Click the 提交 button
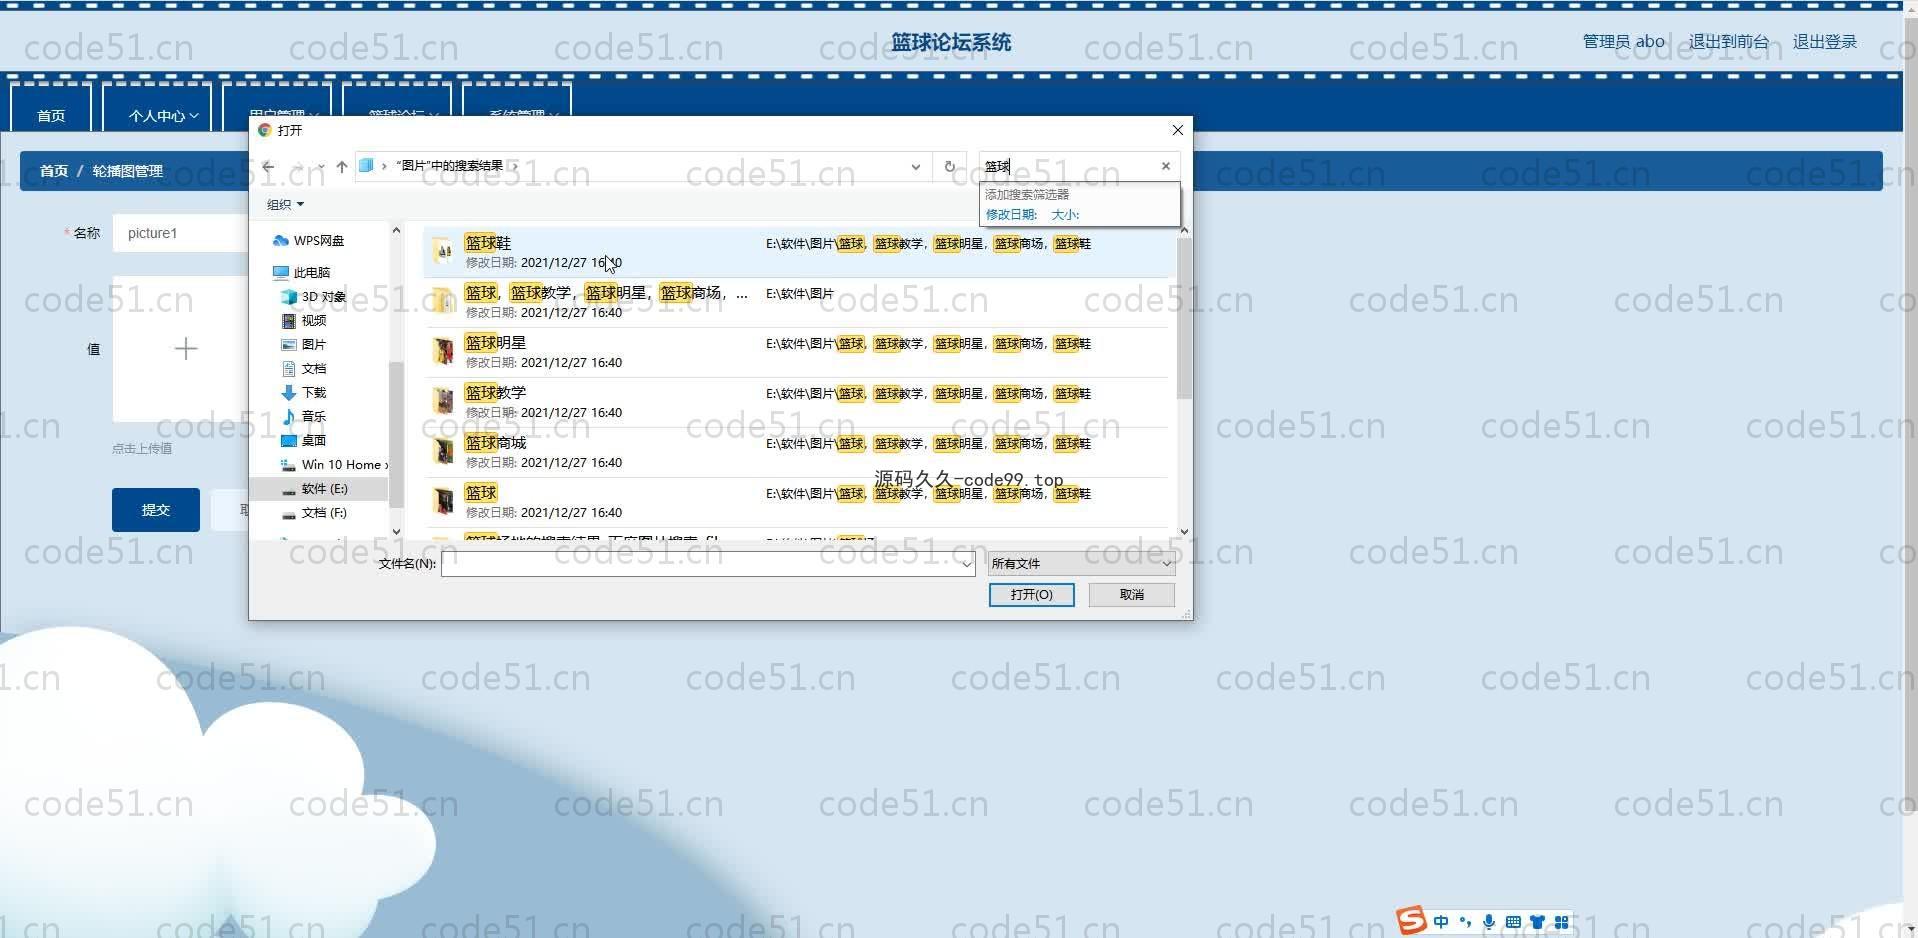 pyautogui.click(x=156, y=510)
